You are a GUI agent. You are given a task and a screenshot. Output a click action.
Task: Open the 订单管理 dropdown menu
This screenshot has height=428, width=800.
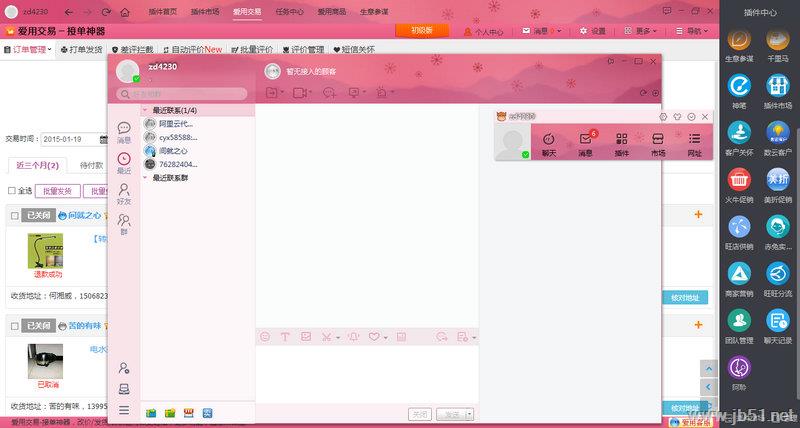30,49
